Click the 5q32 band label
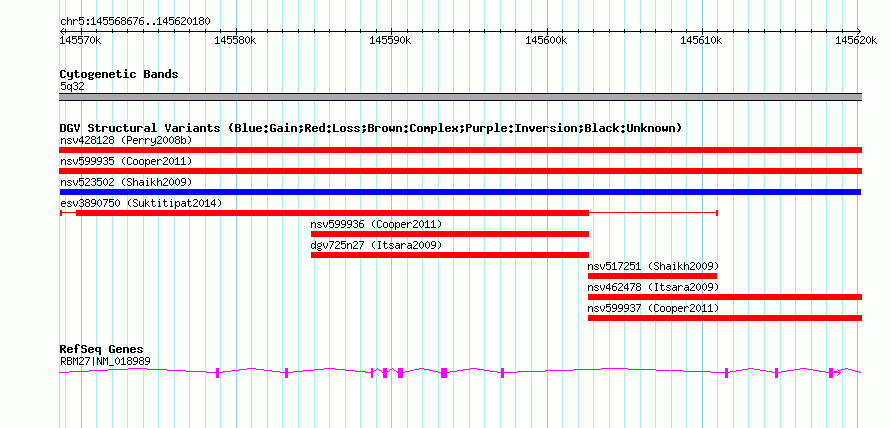890x428 pixels. [72, 87]
